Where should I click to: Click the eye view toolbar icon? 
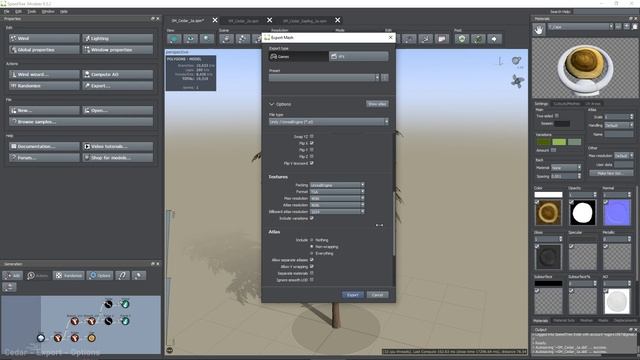[x=190, y=39]
